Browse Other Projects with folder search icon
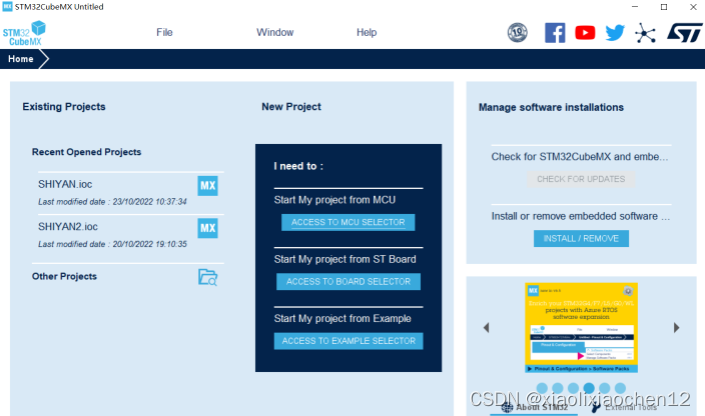 tap(208, 277)
